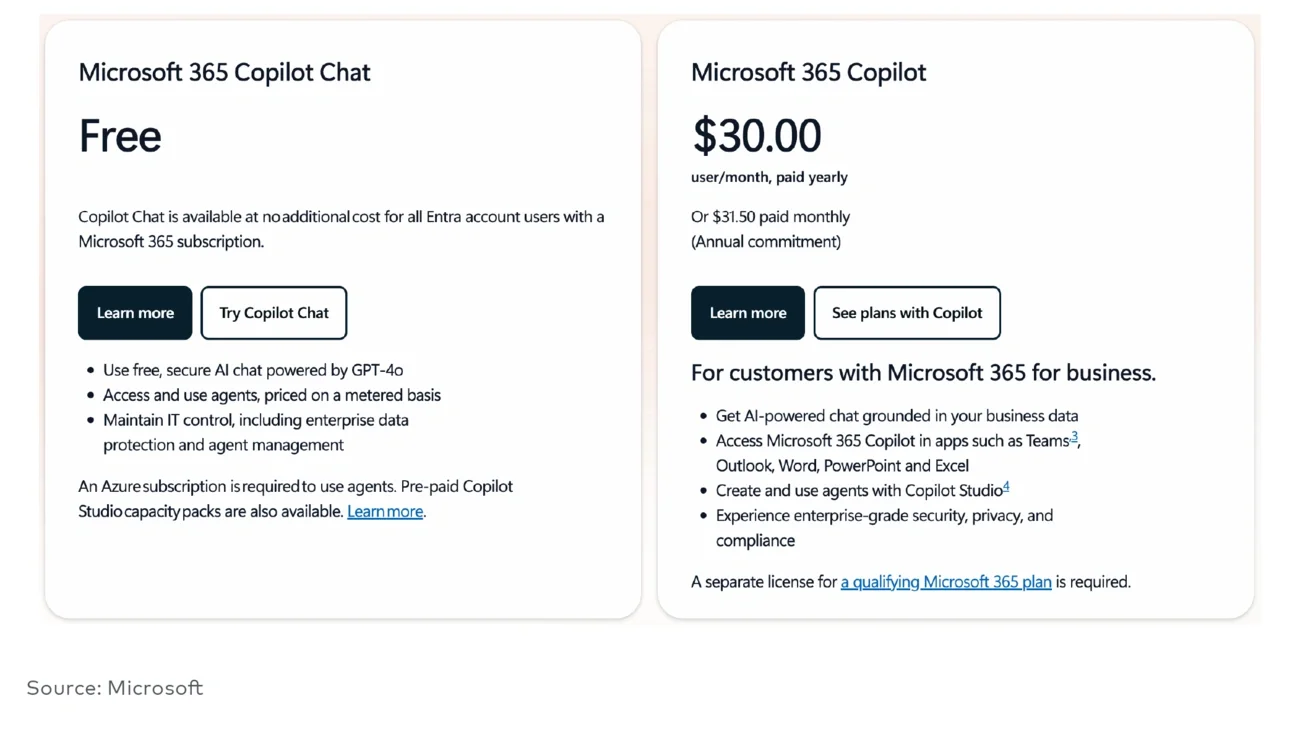Open footnote 3 next to Teams
Image resolution: width=1300 pixels, height=735 pixels.
click(1075, 435)
